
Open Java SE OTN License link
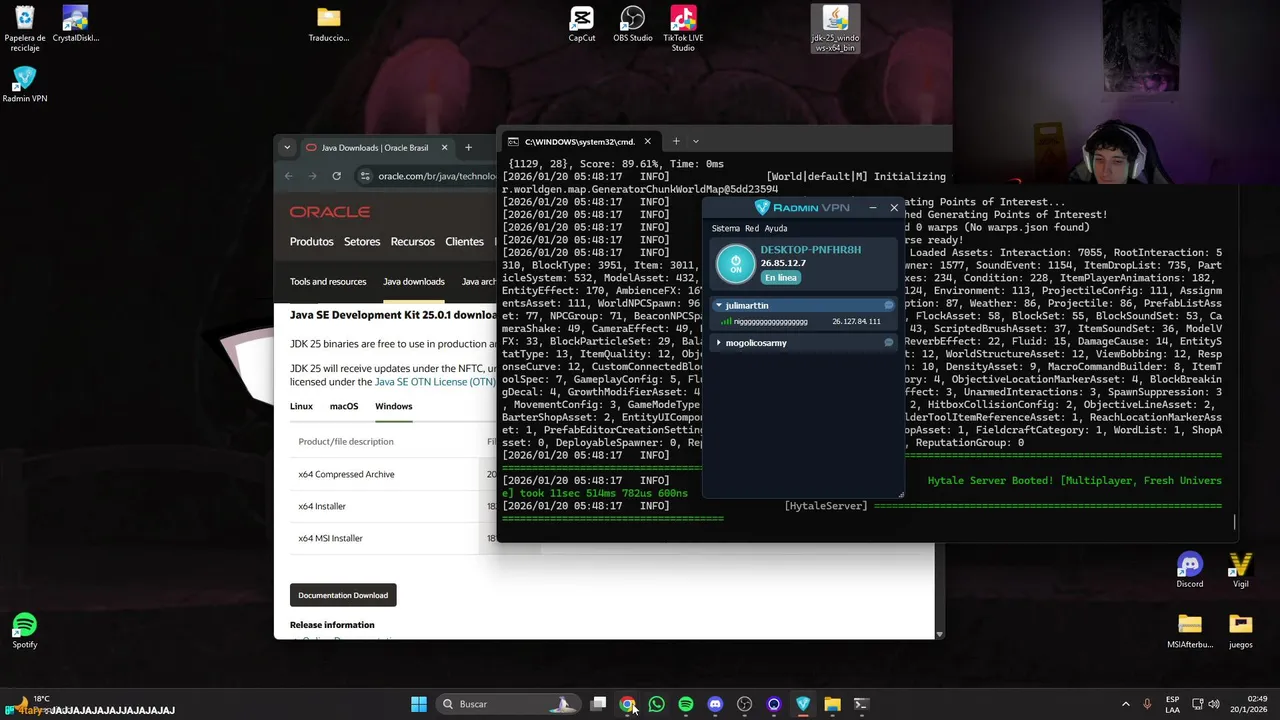tap(434, 381)
